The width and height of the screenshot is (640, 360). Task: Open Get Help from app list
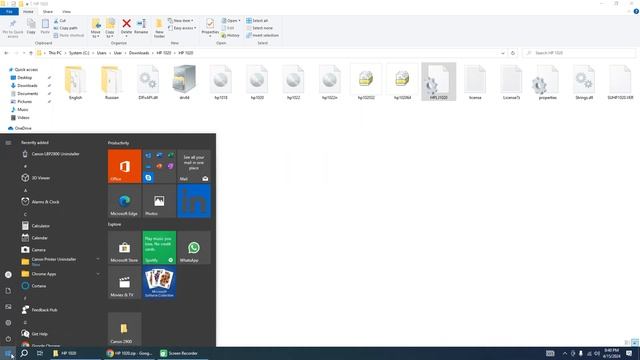tap(40, 334)
